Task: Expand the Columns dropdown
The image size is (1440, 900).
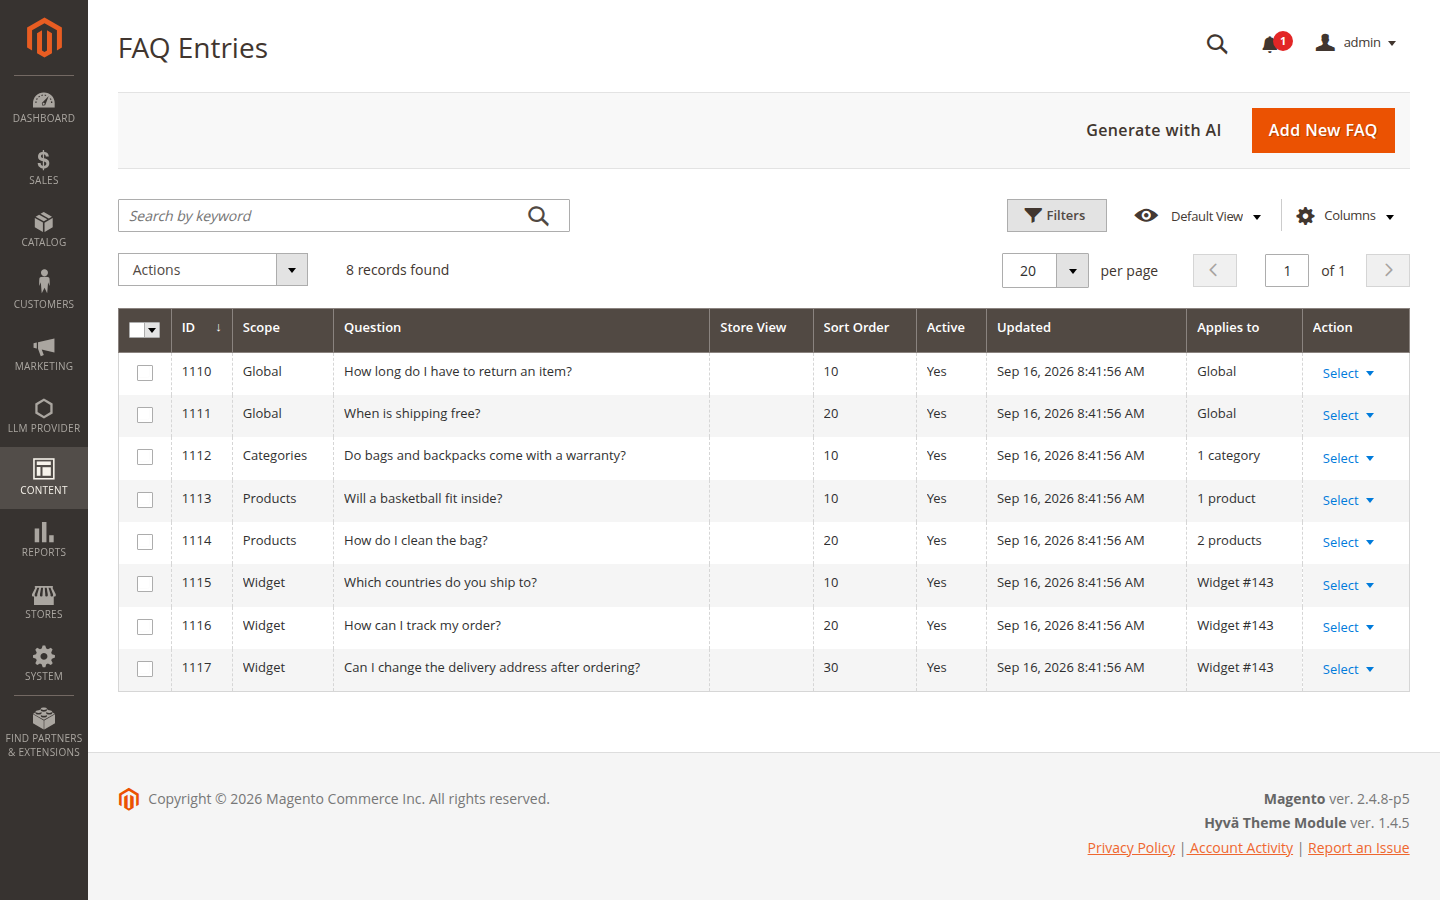Action: pyautogui.click(x=1359, y=216)
